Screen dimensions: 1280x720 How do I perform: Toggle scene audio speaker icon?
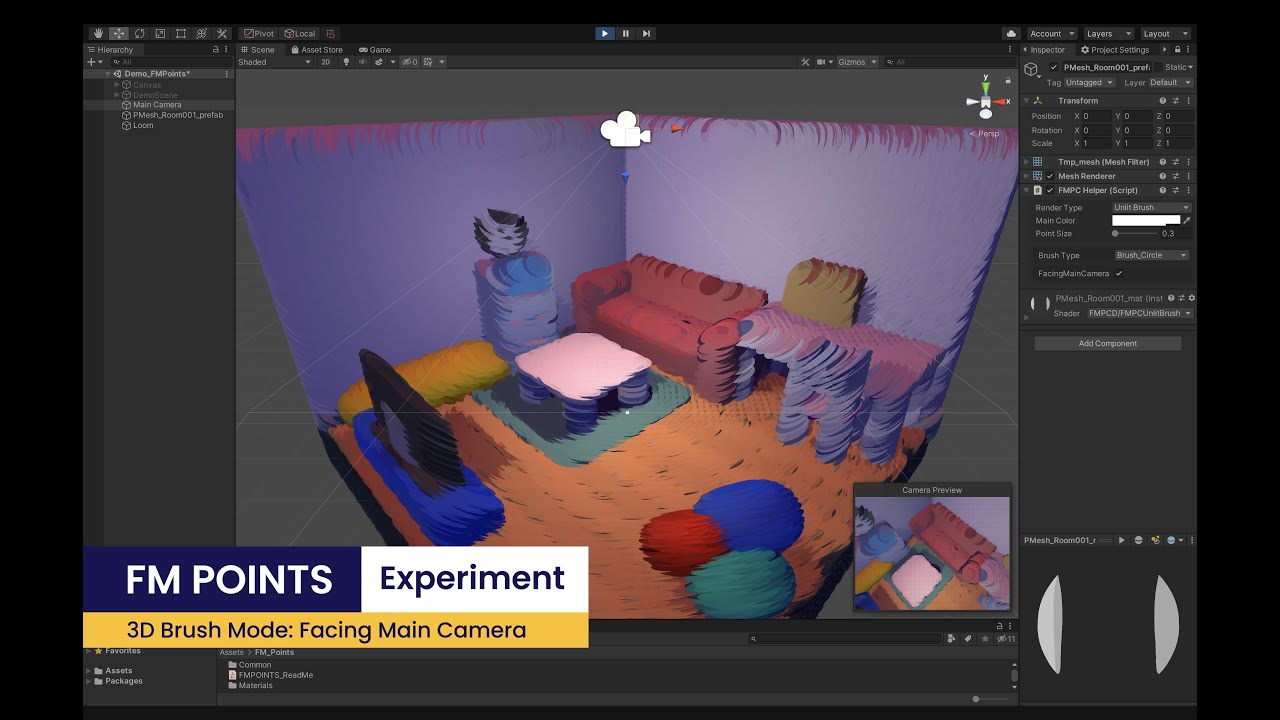(363, 62)
